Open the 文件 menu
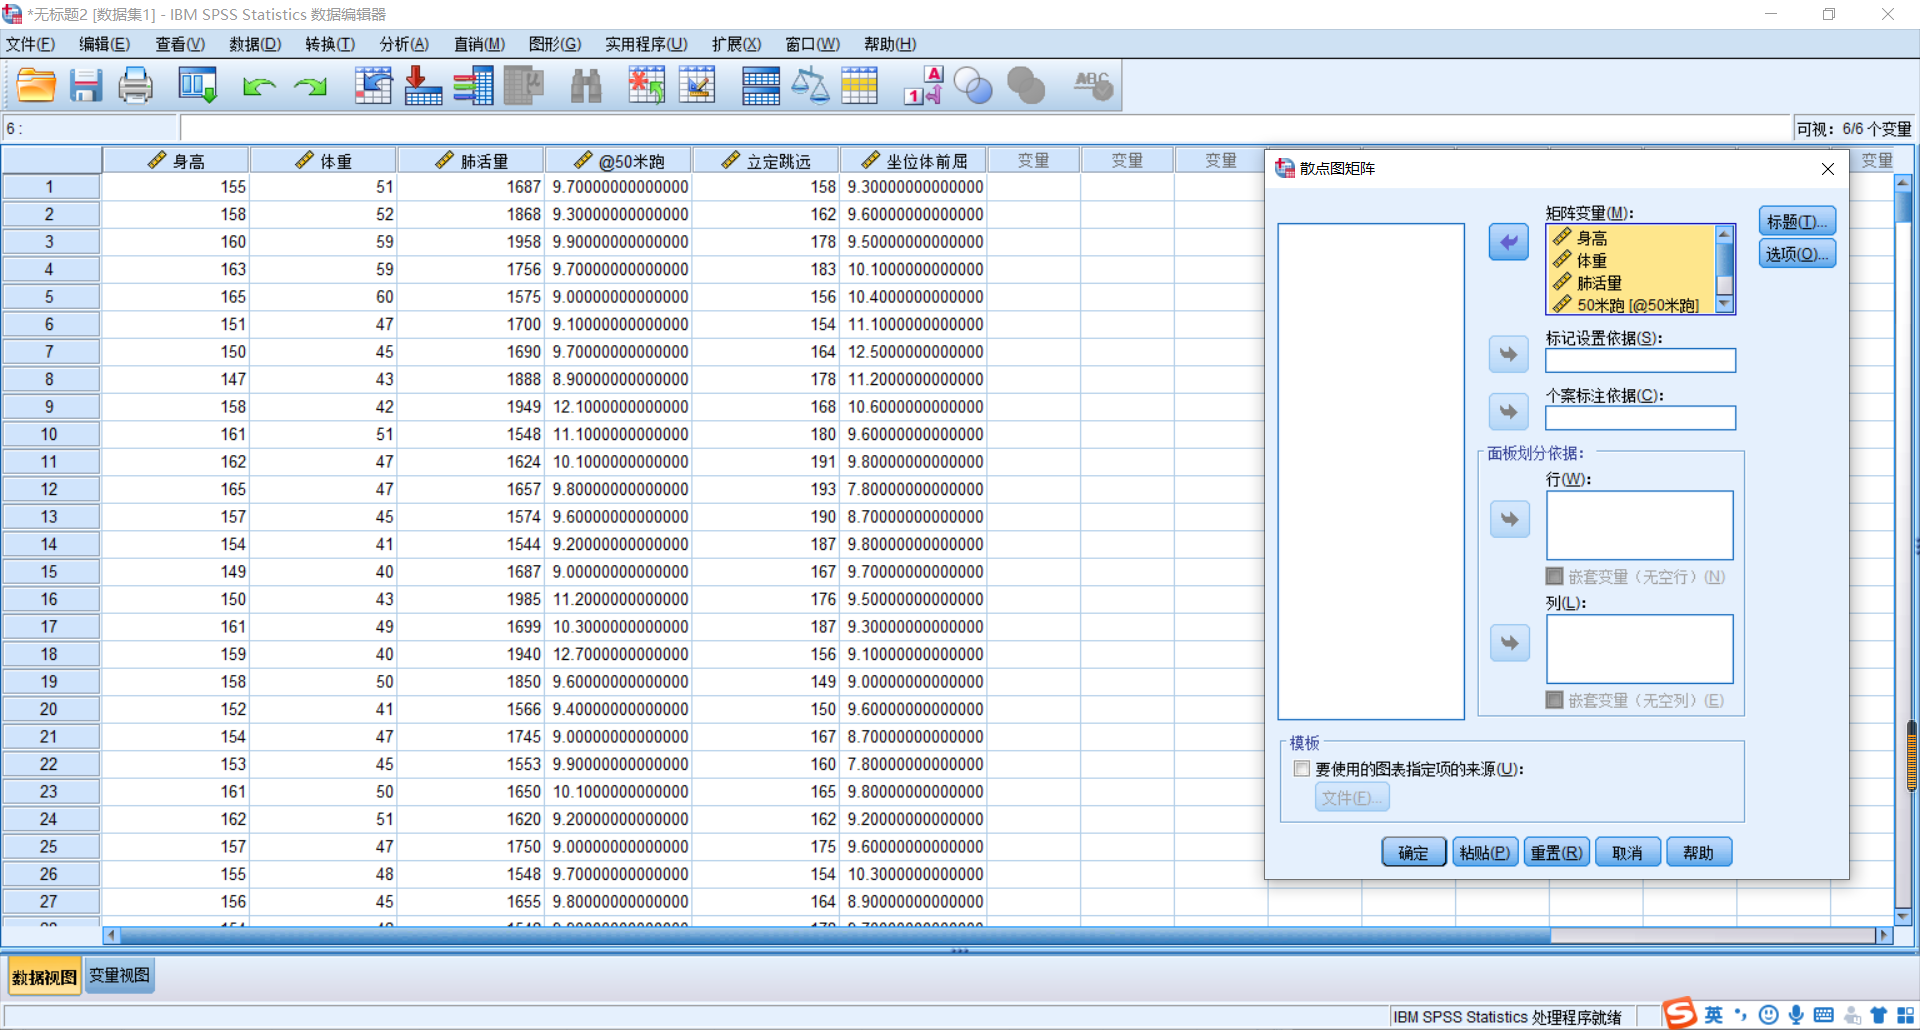 click(30, 44)
